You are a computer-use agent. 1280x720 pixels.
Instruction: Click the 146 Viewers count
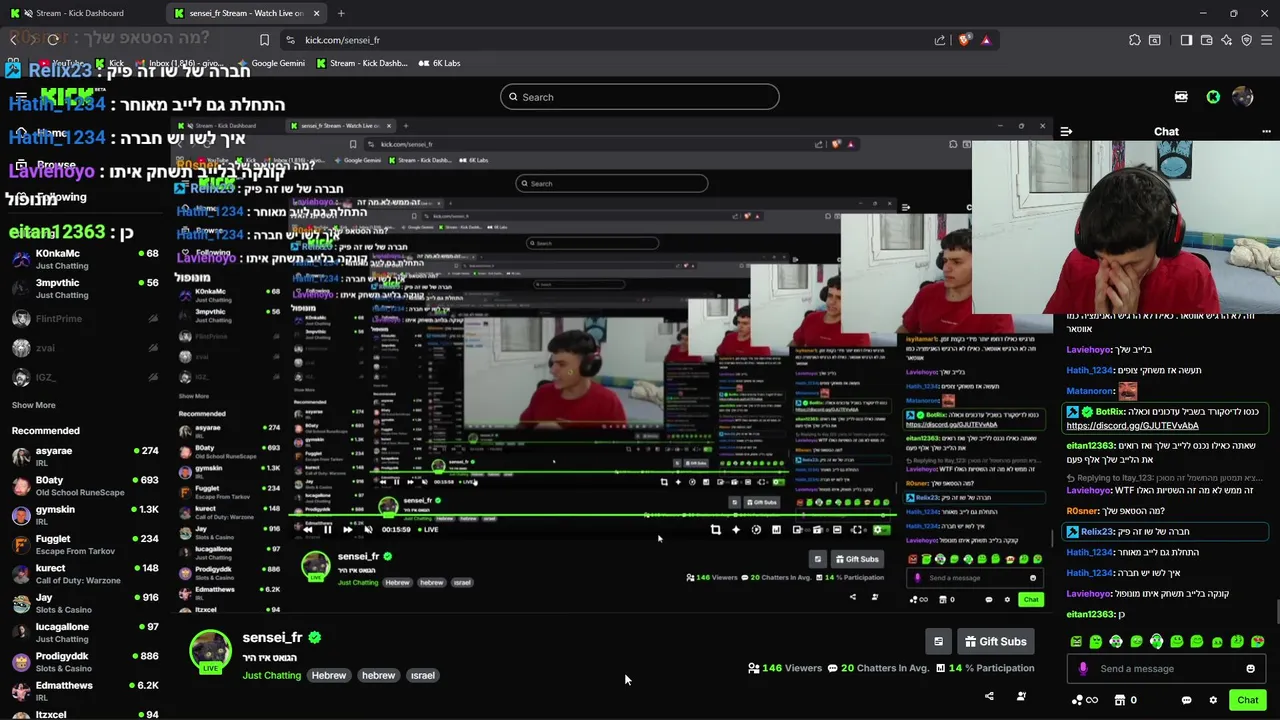coord(785,668)
